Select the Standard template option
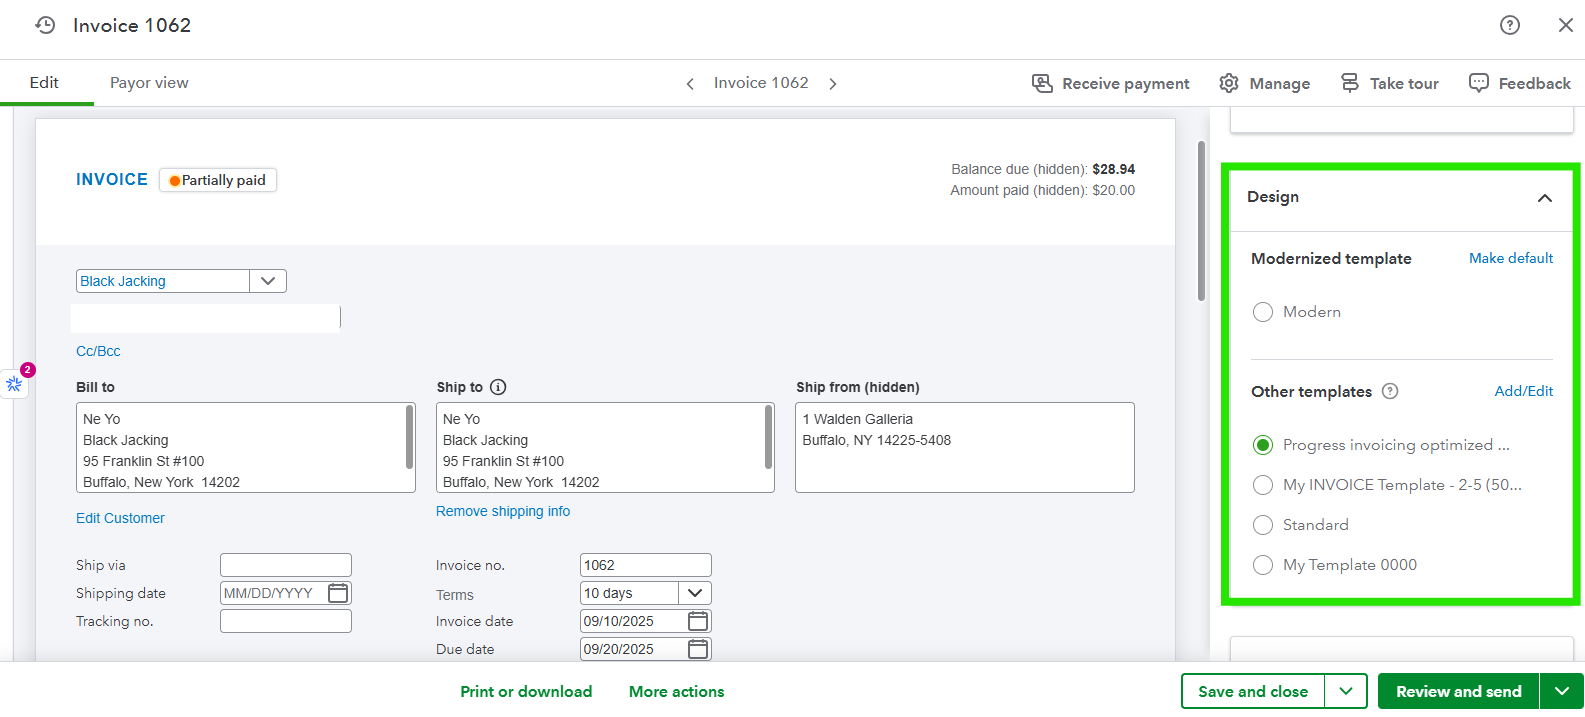1585x717 pixels. click(x=1263, y=525)
